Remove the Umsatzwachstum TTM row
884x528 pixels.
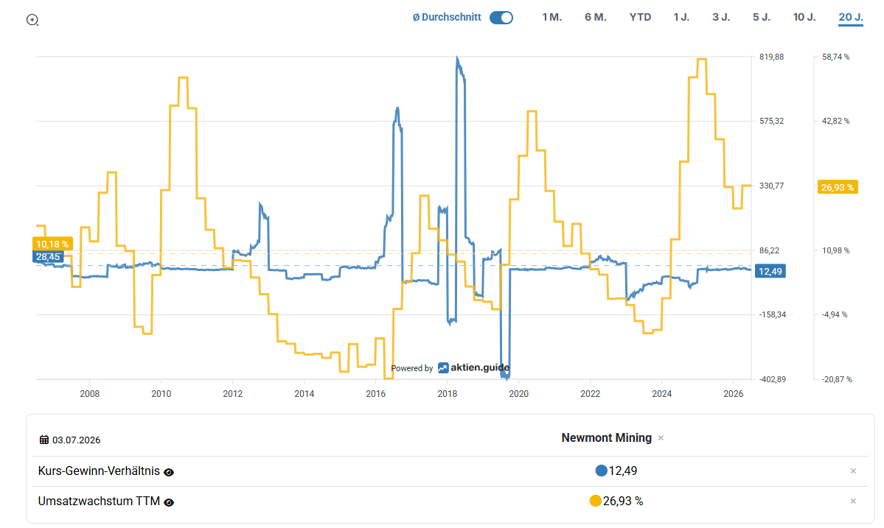pos(853,501)
